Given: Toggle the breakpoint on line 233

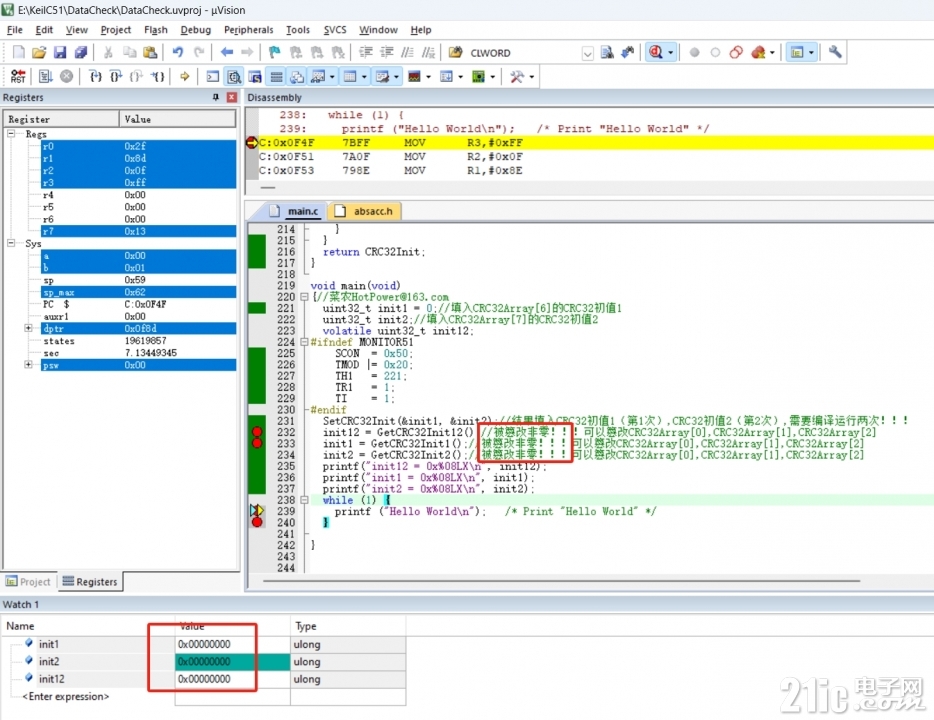Looking at the screenshot, I should 257,443.
